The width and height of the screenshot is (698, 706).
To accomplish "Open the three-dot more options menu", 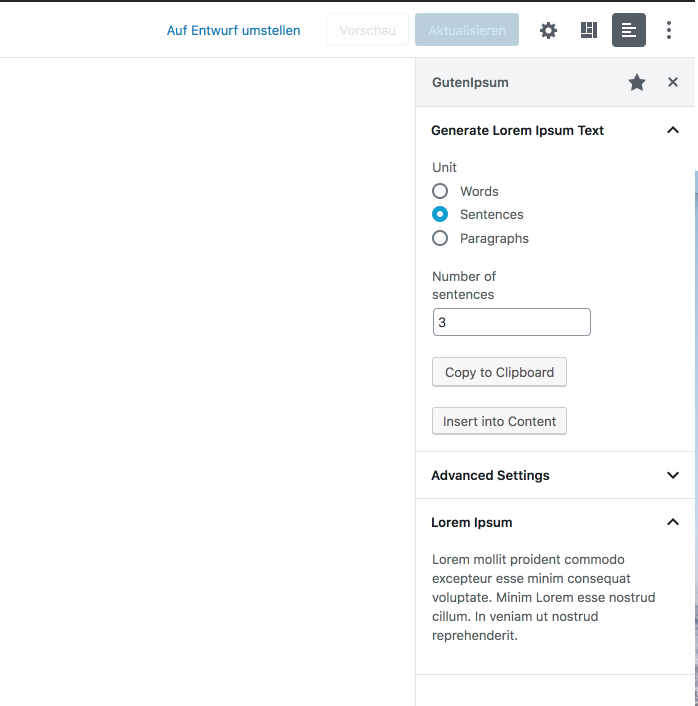I will coord(669,30).
